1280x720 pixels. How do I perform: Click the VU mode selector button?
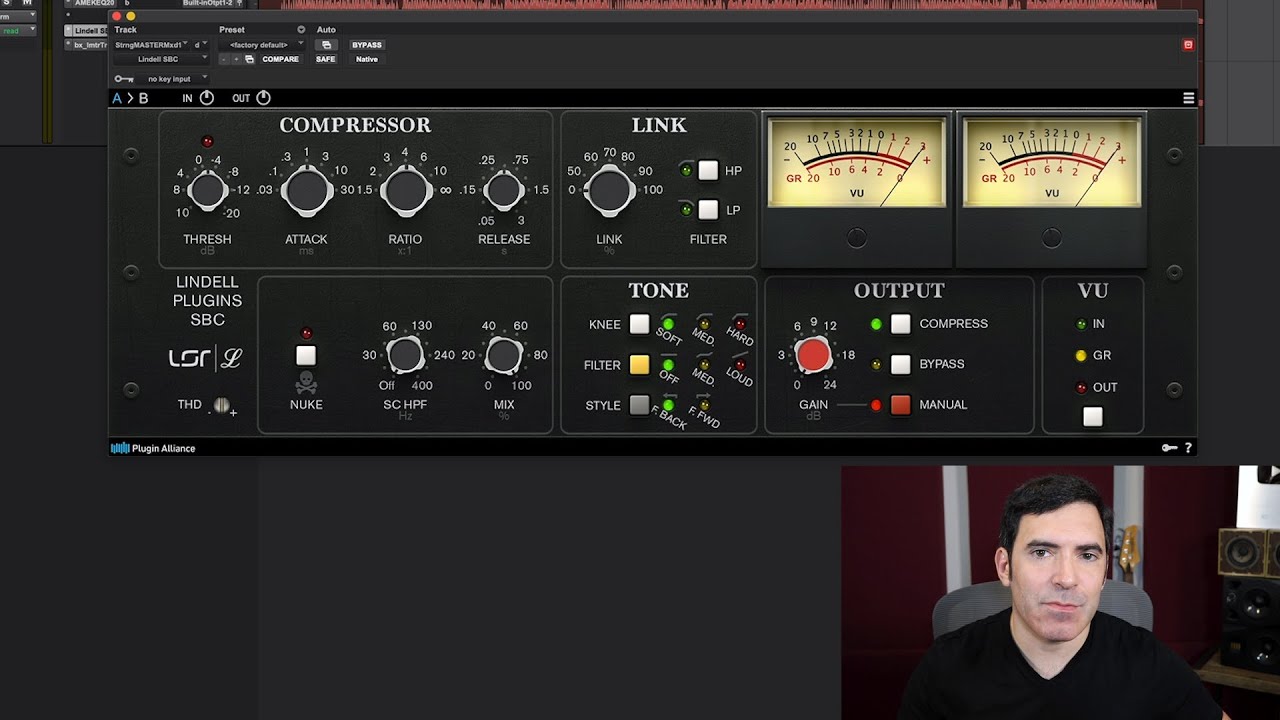click(x=1093, y=417)
